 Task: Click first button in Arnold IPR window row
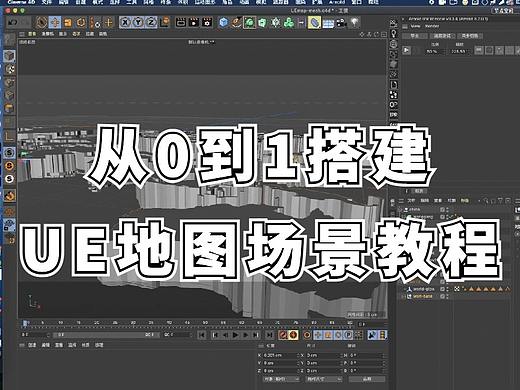414,36
